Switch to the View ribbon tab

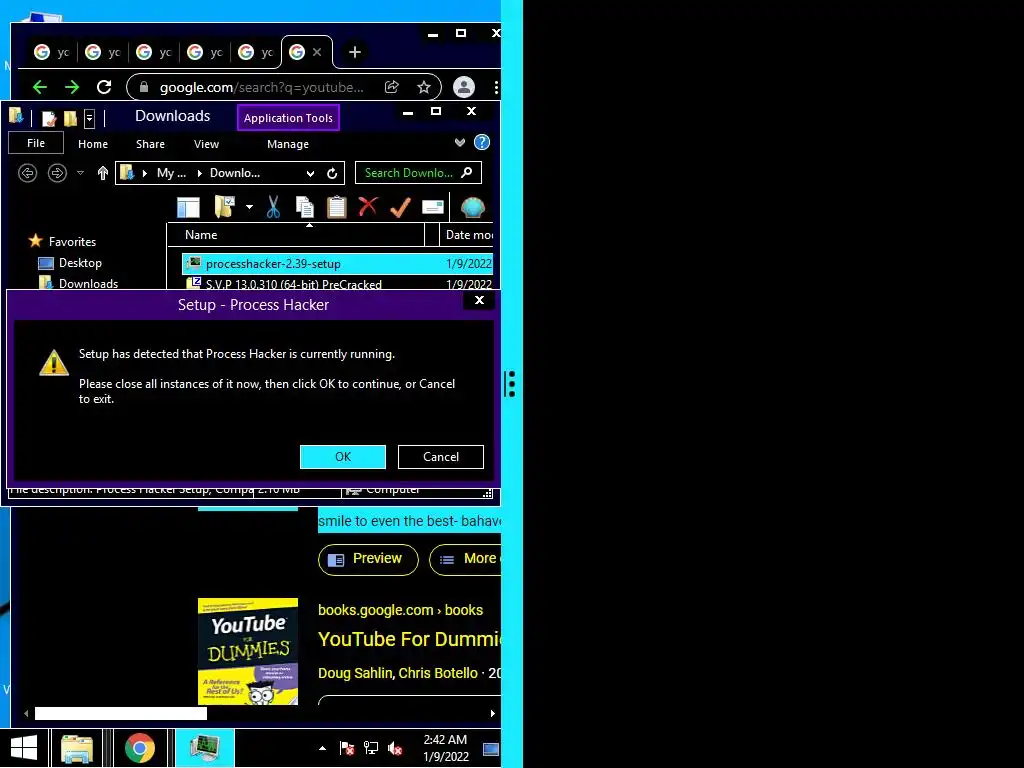[206, 144]
